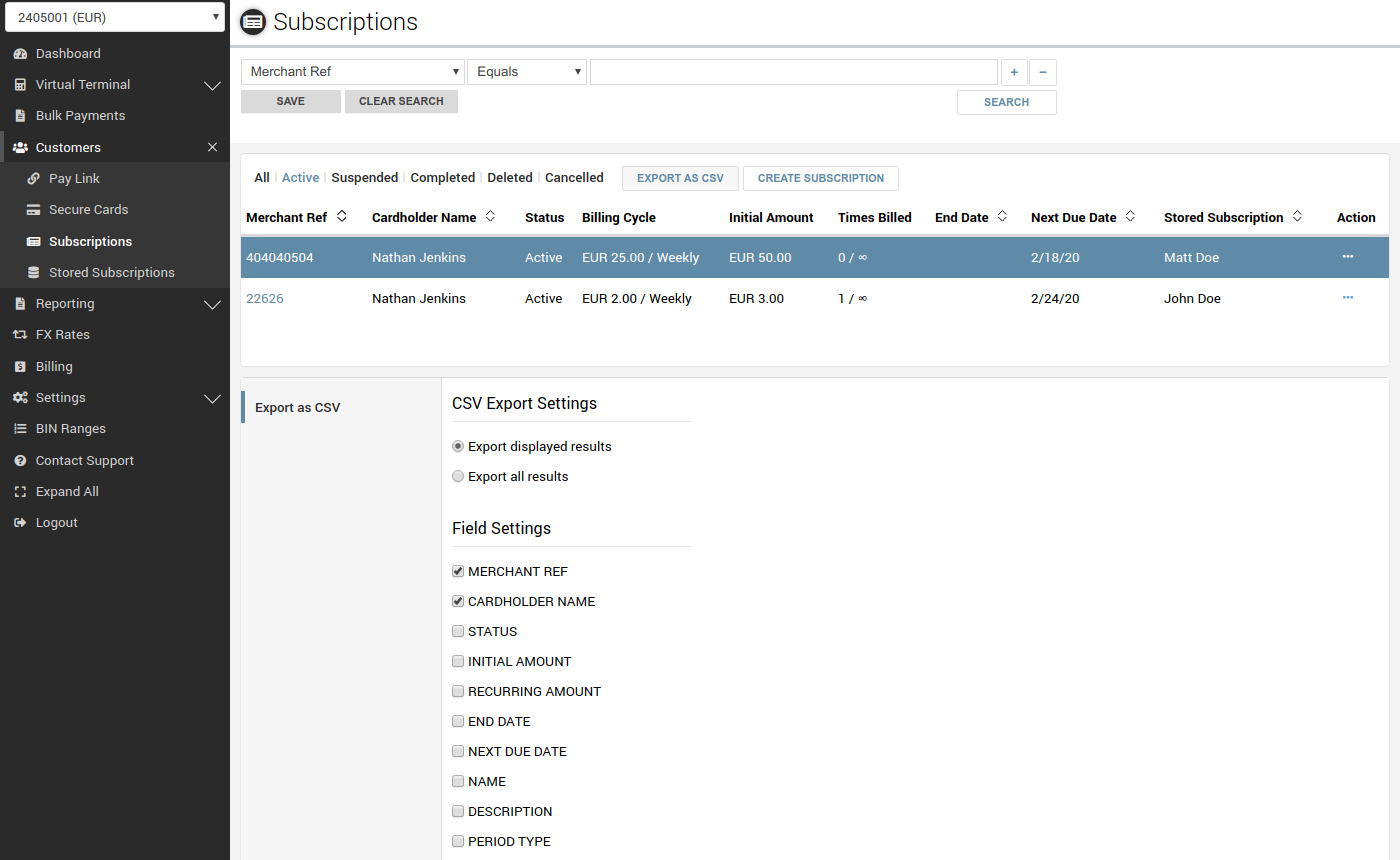Screen dimensions: 1400x860
Task: Enable RECURRING AMOUNT field checkbox
Action: point(458,692)
